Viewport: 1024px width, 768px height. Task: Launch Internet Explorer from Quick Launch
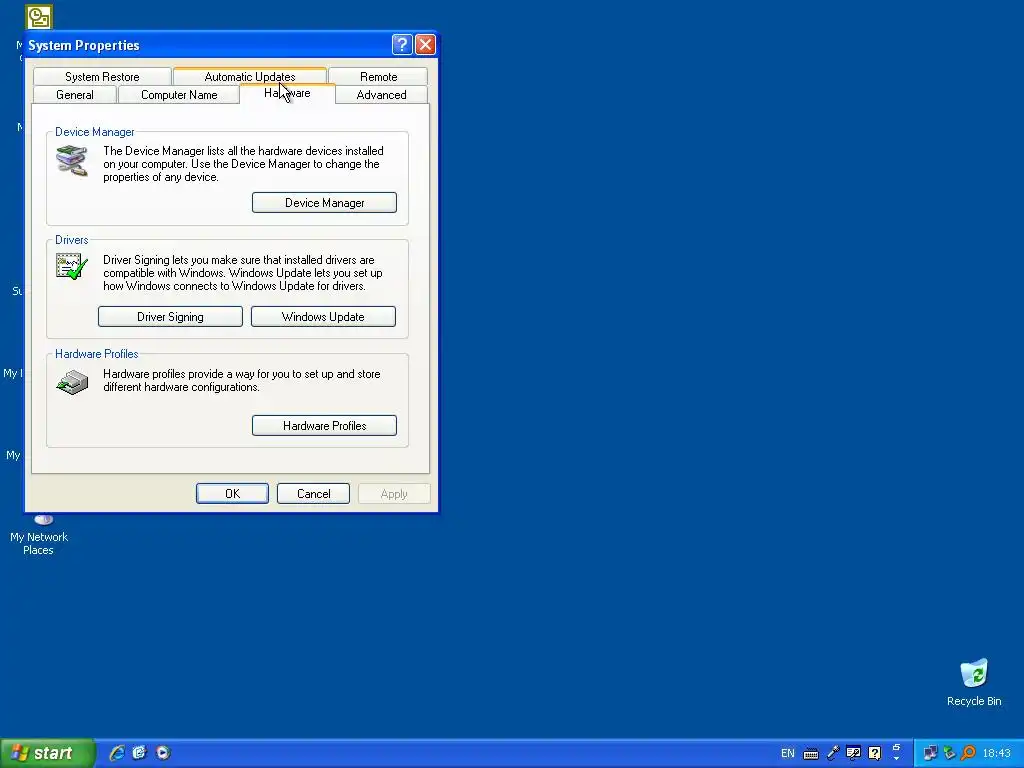(x=117, y=753)
